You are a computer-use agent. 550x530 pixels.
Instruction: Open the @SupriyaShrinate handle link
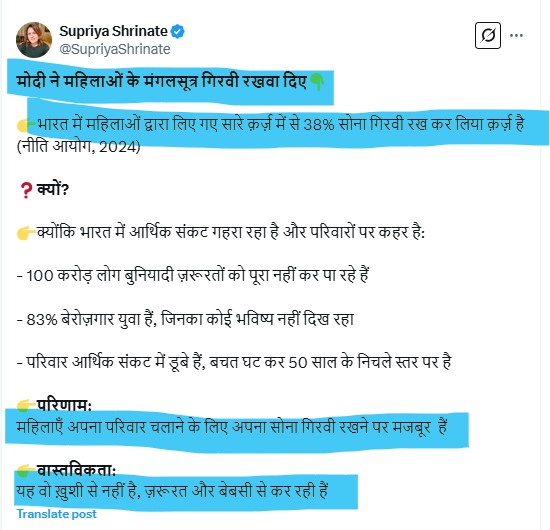coord(115,49)
